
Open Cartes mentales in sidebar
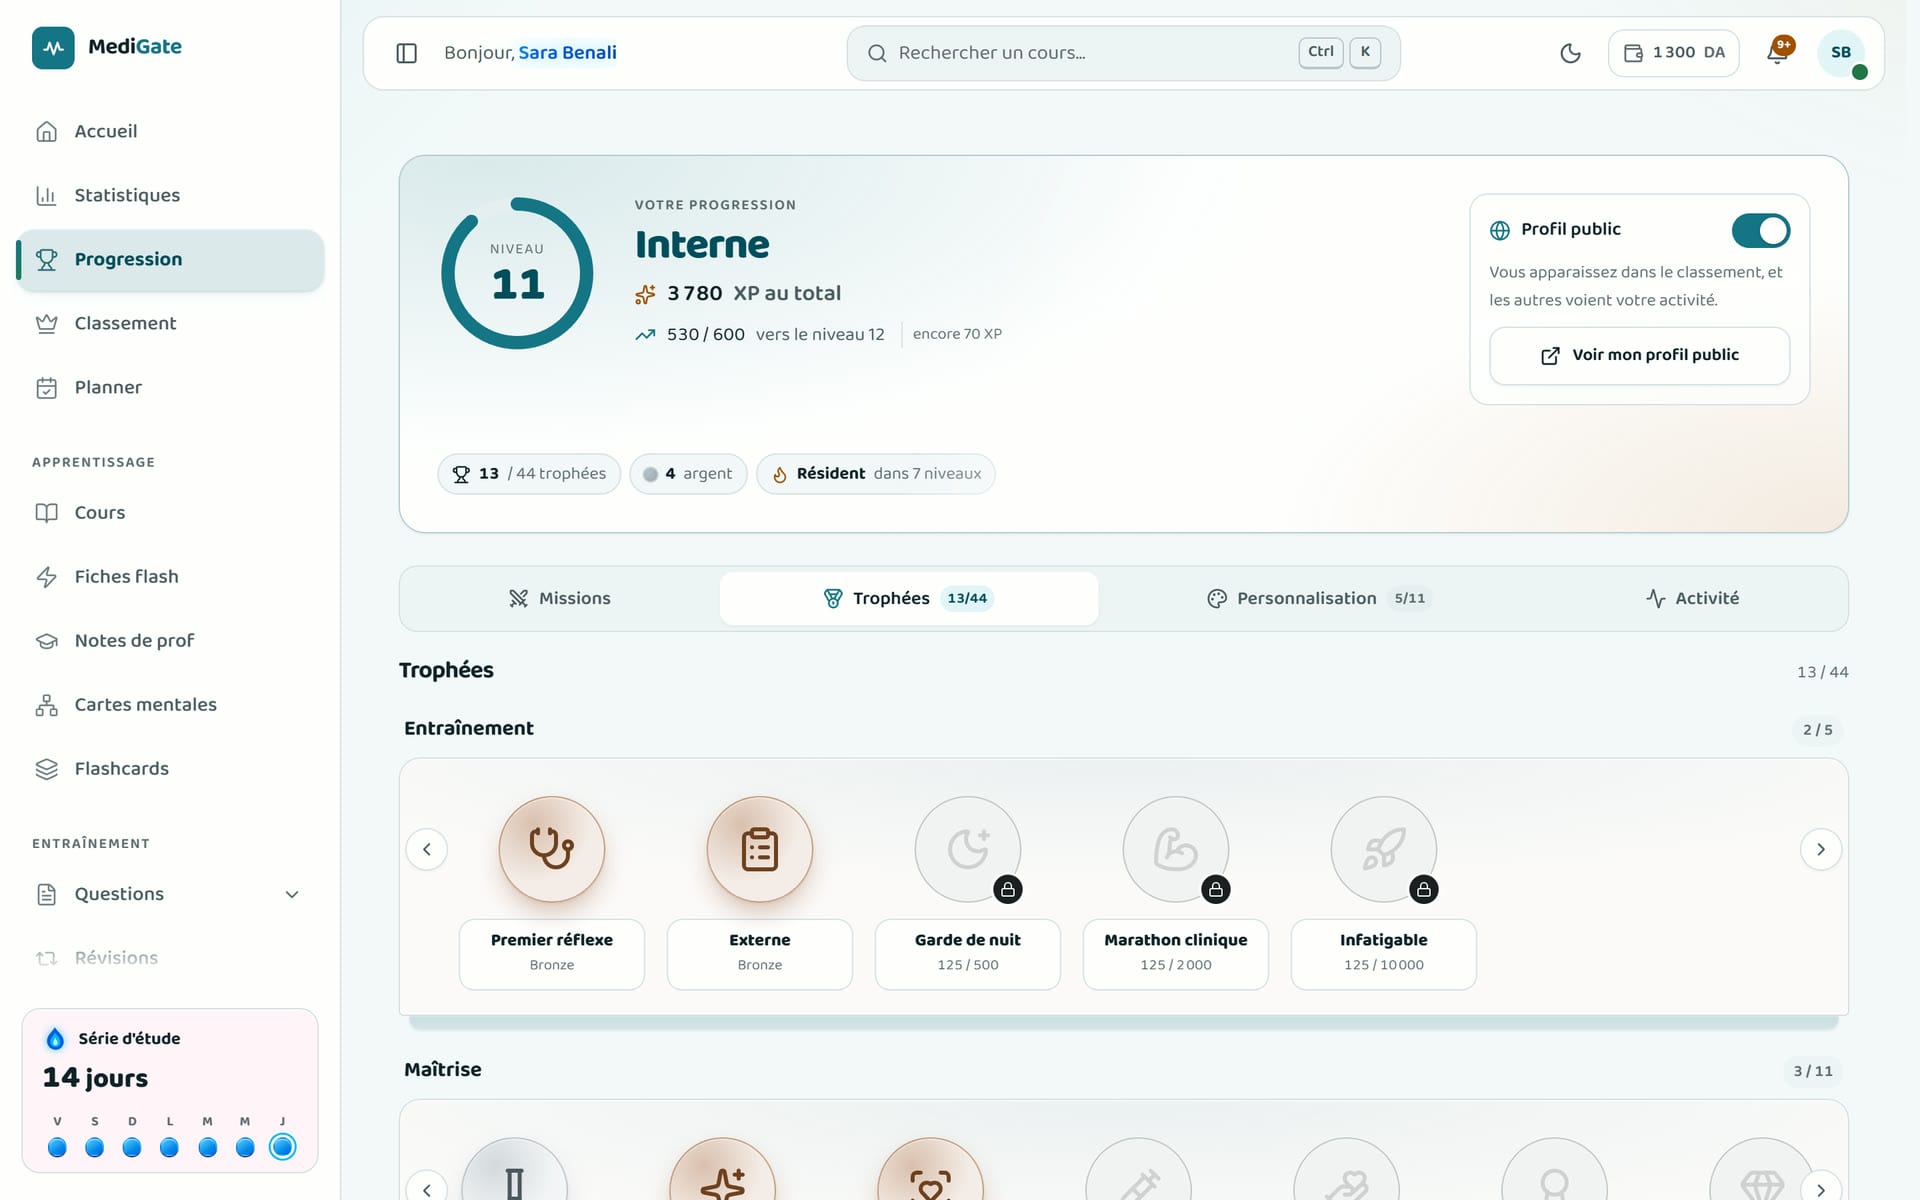pyautogui.click(x=170, y=704)
